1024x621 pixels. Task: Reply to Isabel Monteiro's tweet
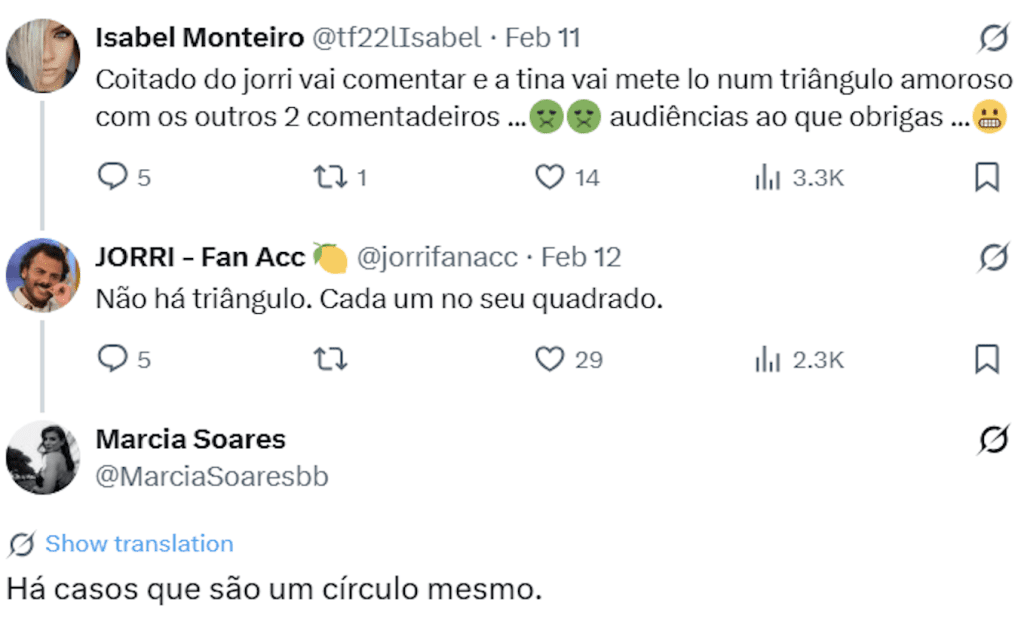[111, 178]
